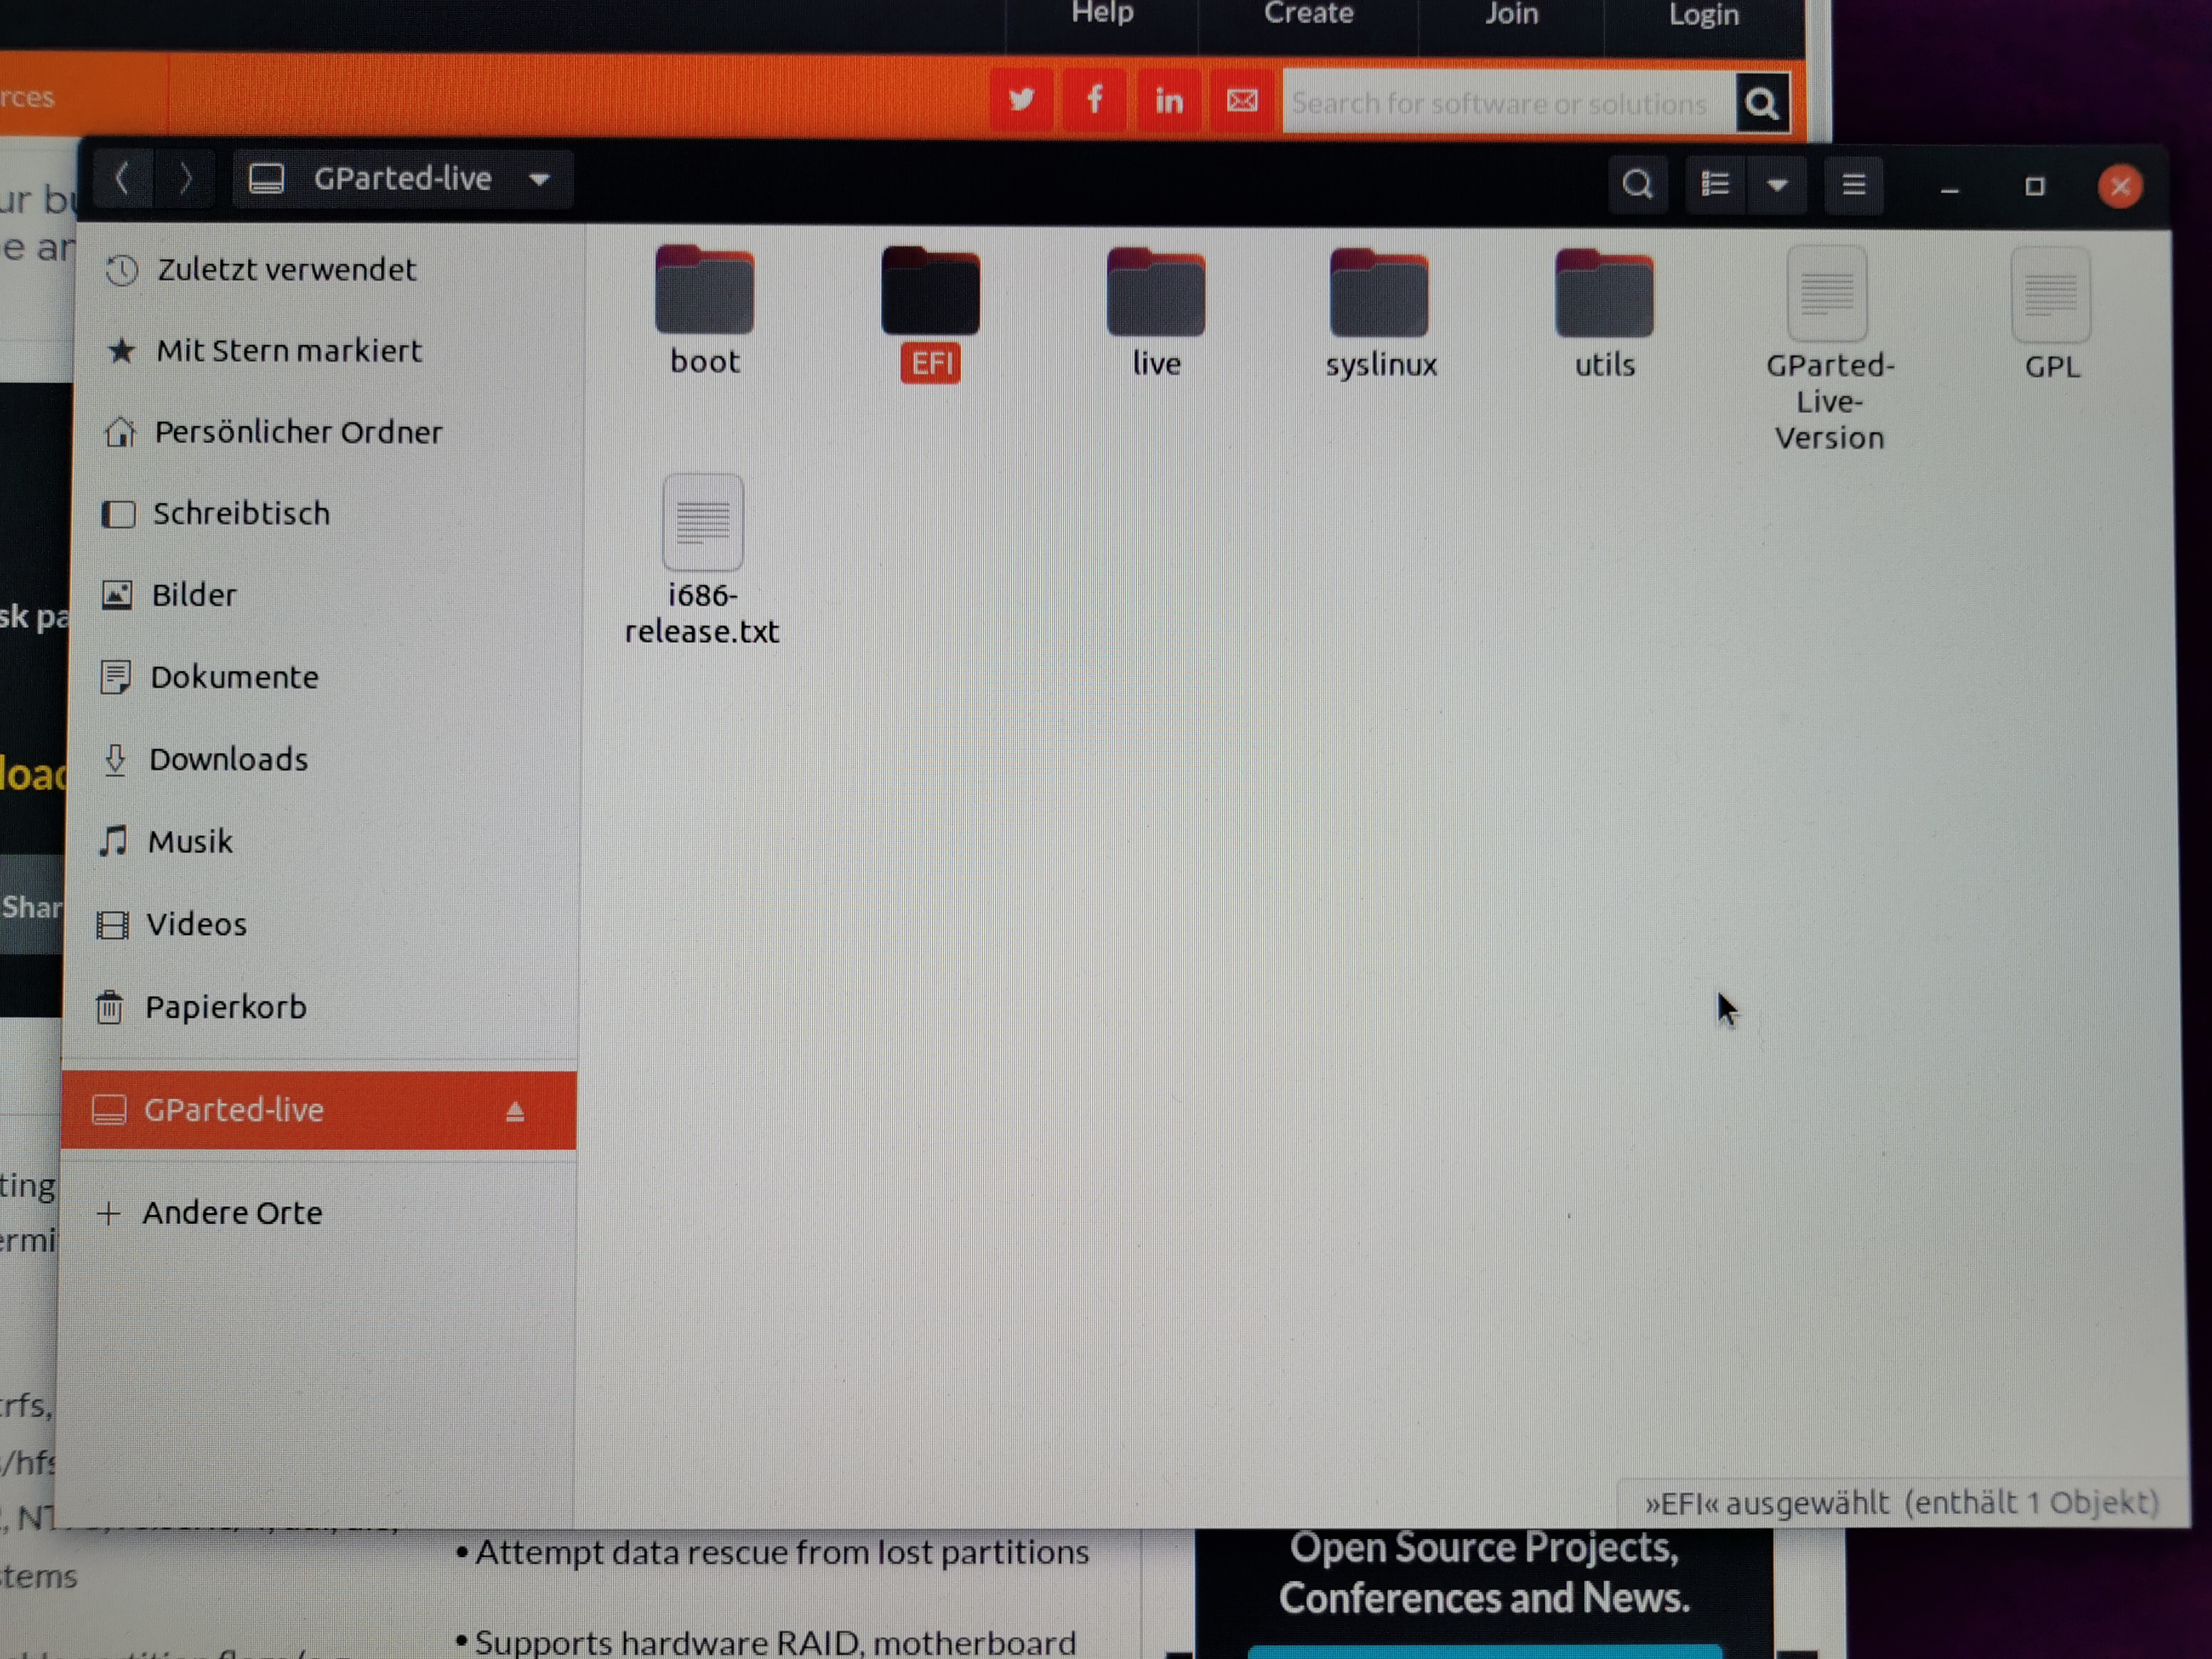Screen dimensions: 2212x1659
Task: Click the Twitter share icon on website
Action: (x=1021, y=100)
